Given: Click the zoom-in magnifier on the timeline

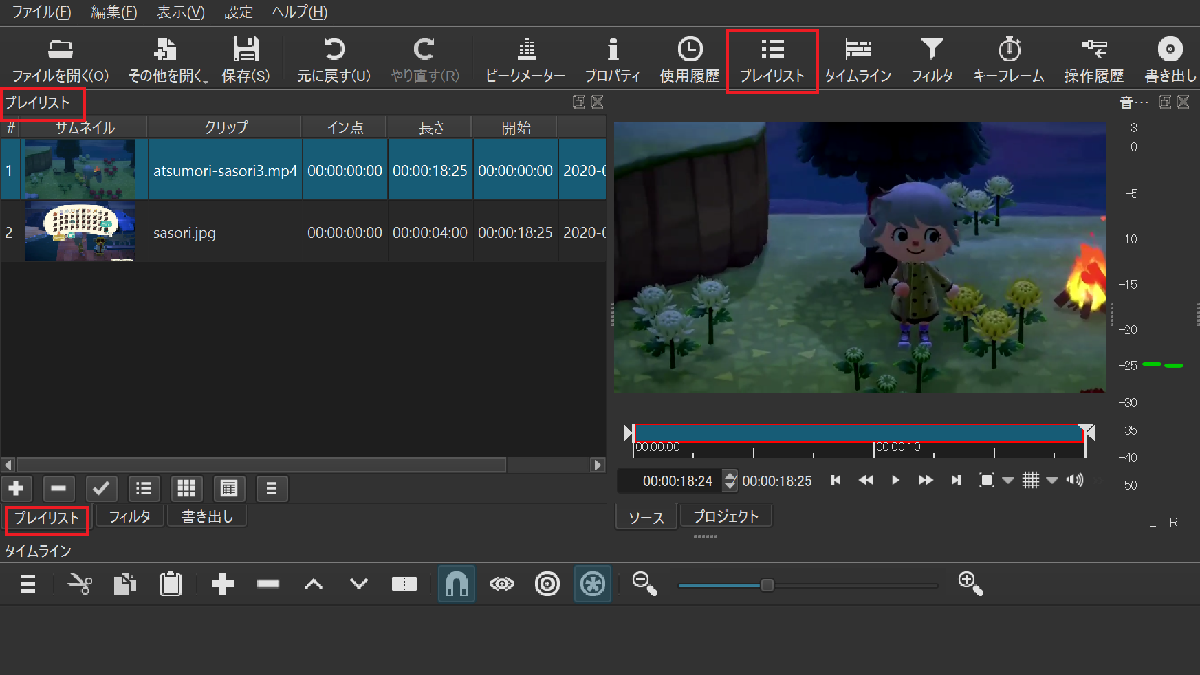Looking at the screenshot, I should point(971,585).
